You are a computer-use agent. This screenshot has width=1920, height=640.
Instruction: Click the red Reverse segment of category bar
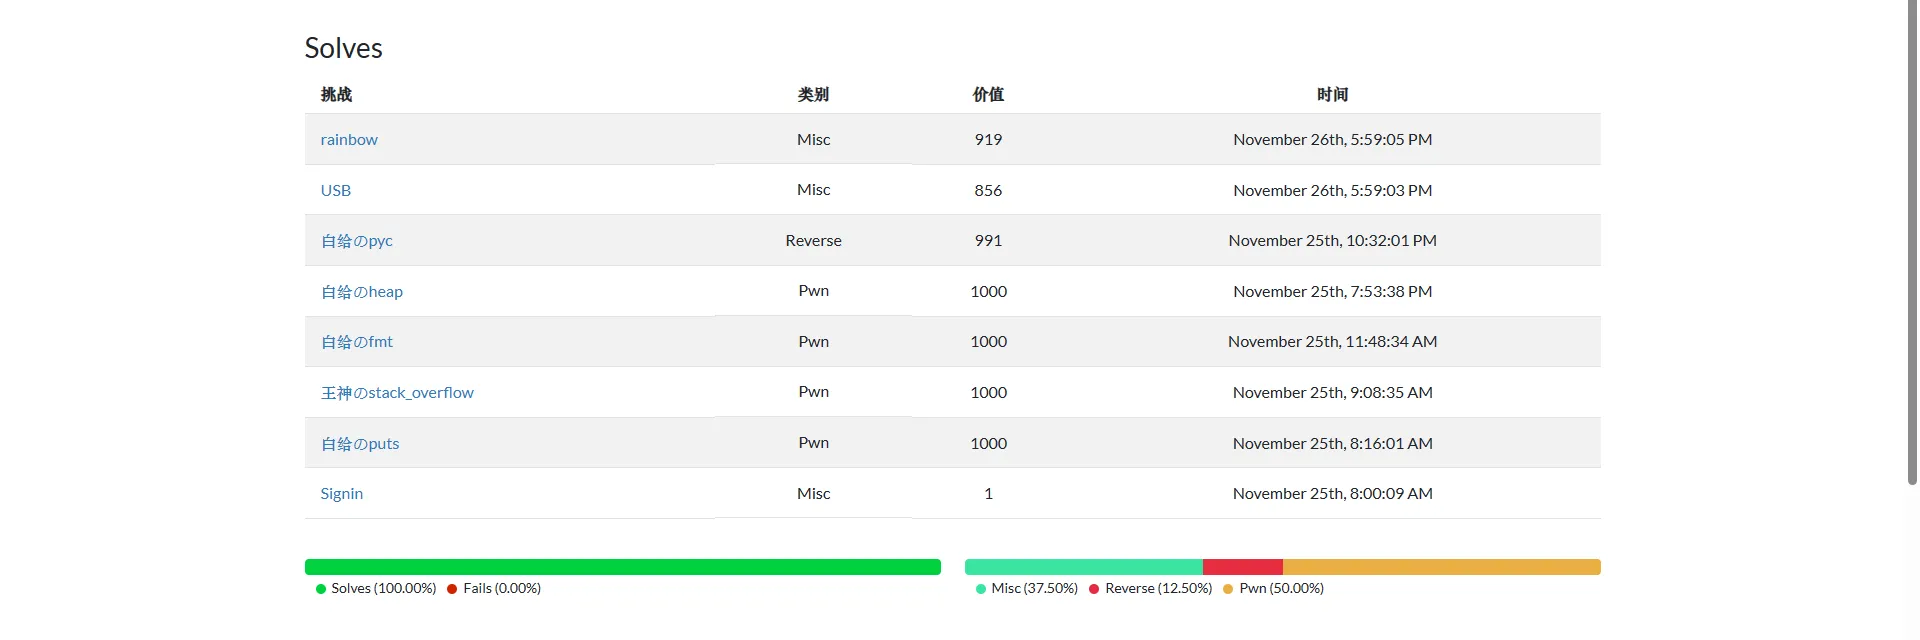coord(1243,567)
